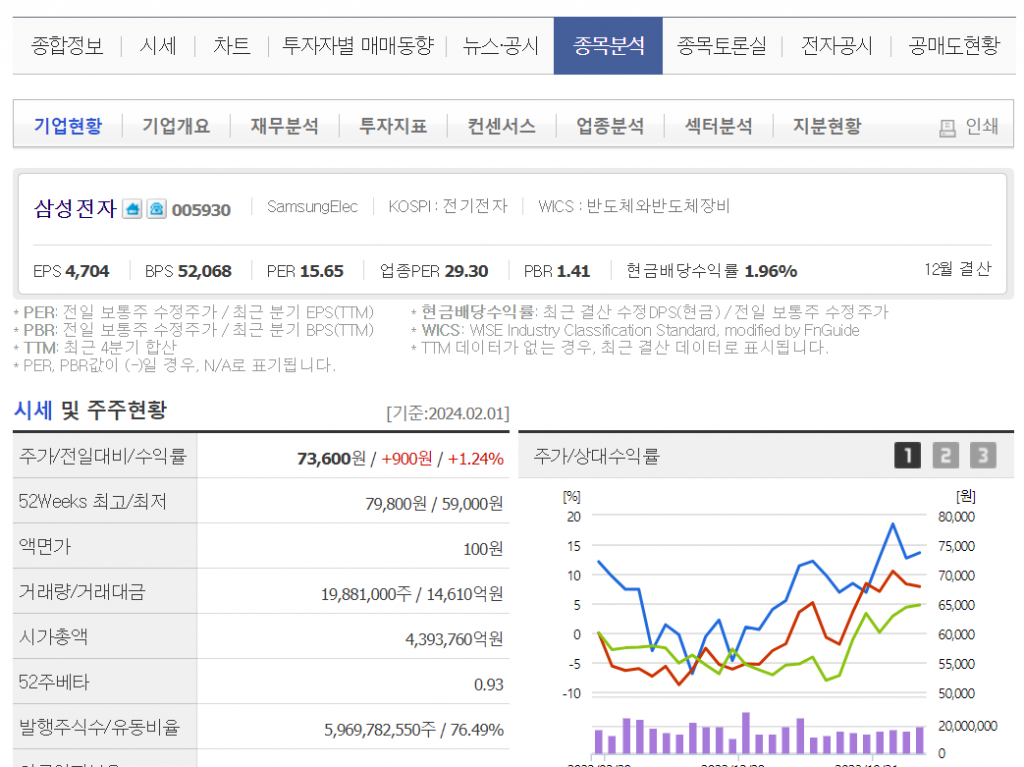
Task: Click 5,969,782,550주 / 76.49% cell
Action: [x=414, y=730]
